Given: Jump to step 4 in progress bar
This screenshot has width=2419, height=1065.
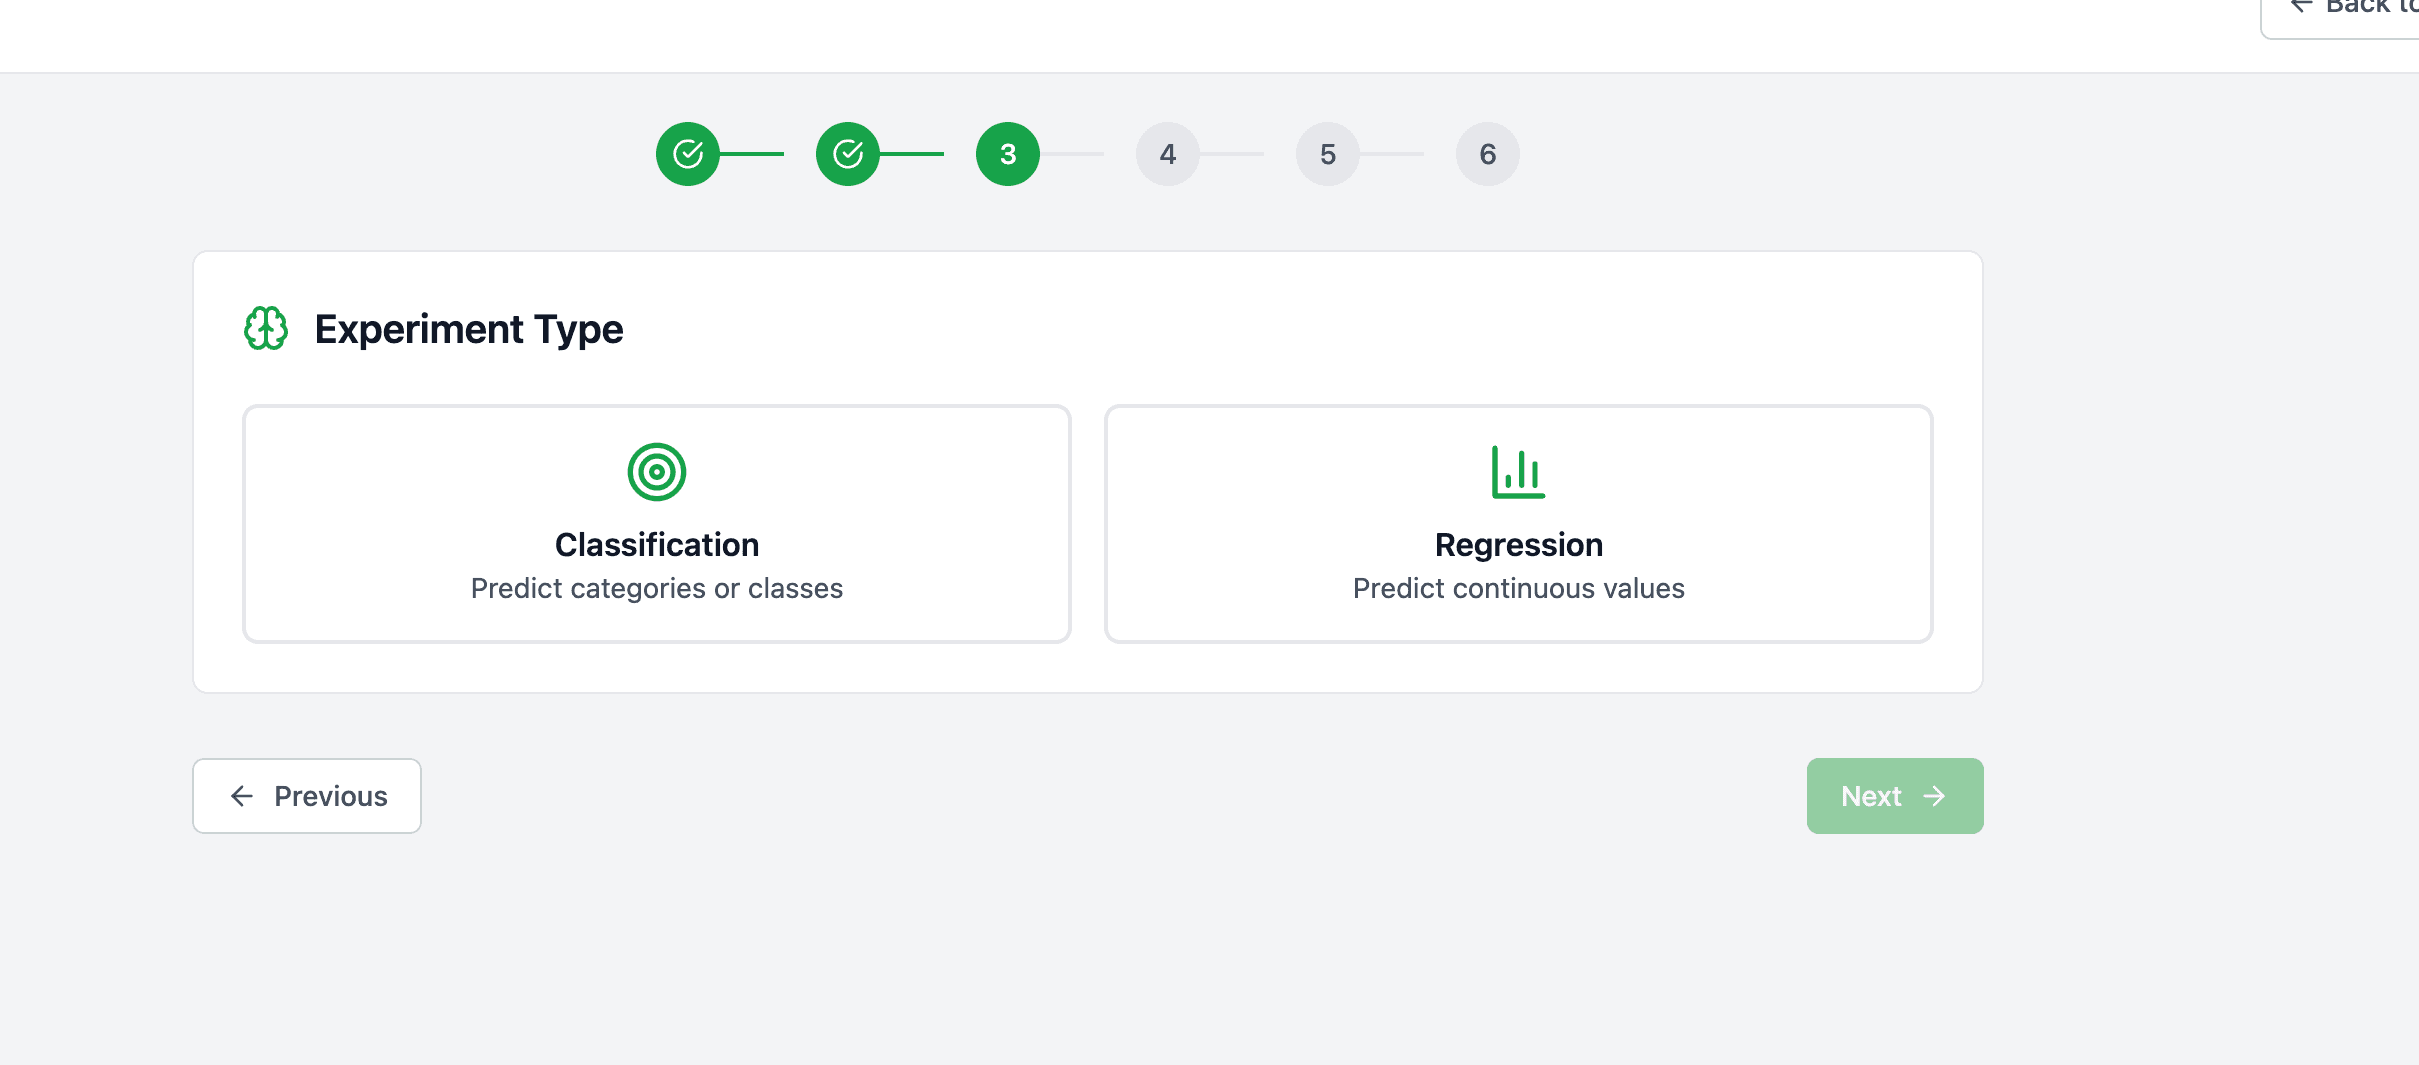Looking at the screenshot, I should [x=1168, y=154].
